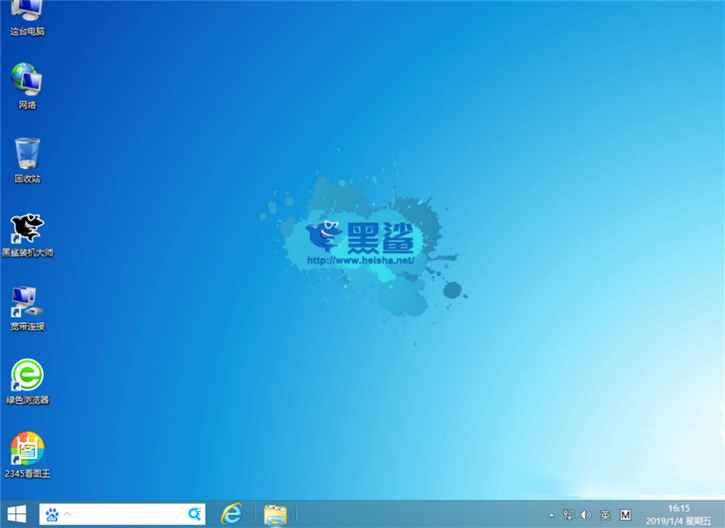Expand the Baidu search engine chevron
This screenshot has height=528, width=725.
coord(68,514)
